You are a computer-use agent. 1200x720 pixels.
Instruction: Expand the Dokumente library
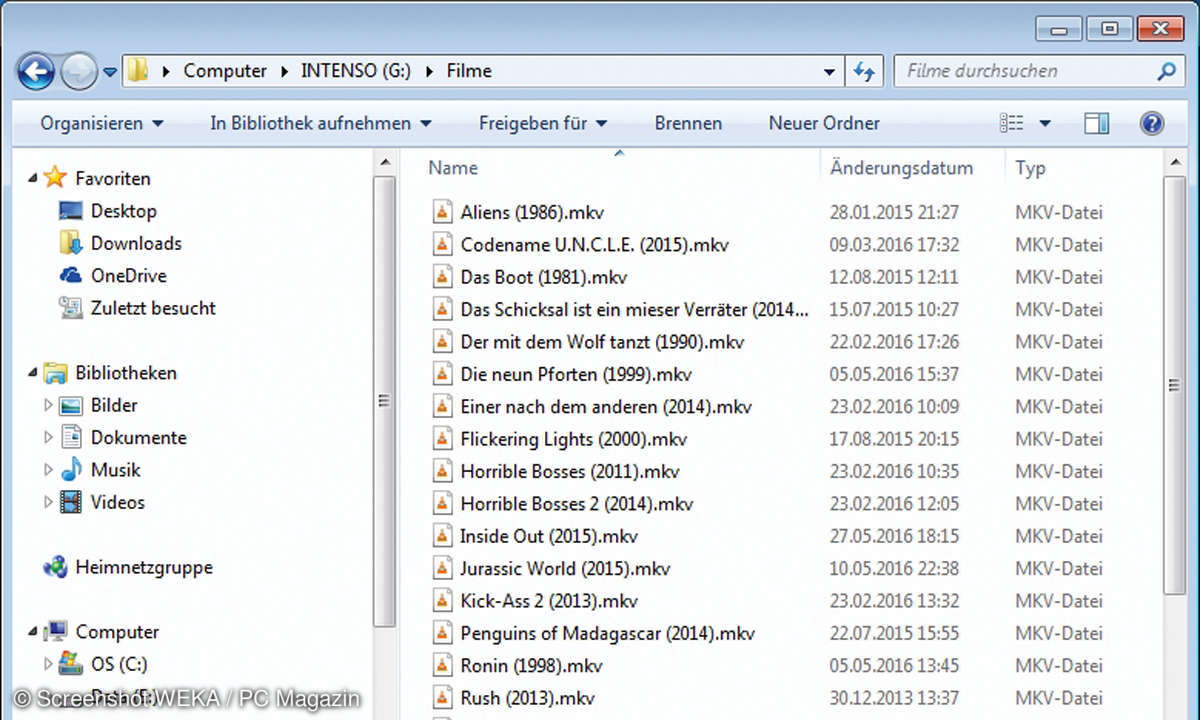(x=48, y=438)
